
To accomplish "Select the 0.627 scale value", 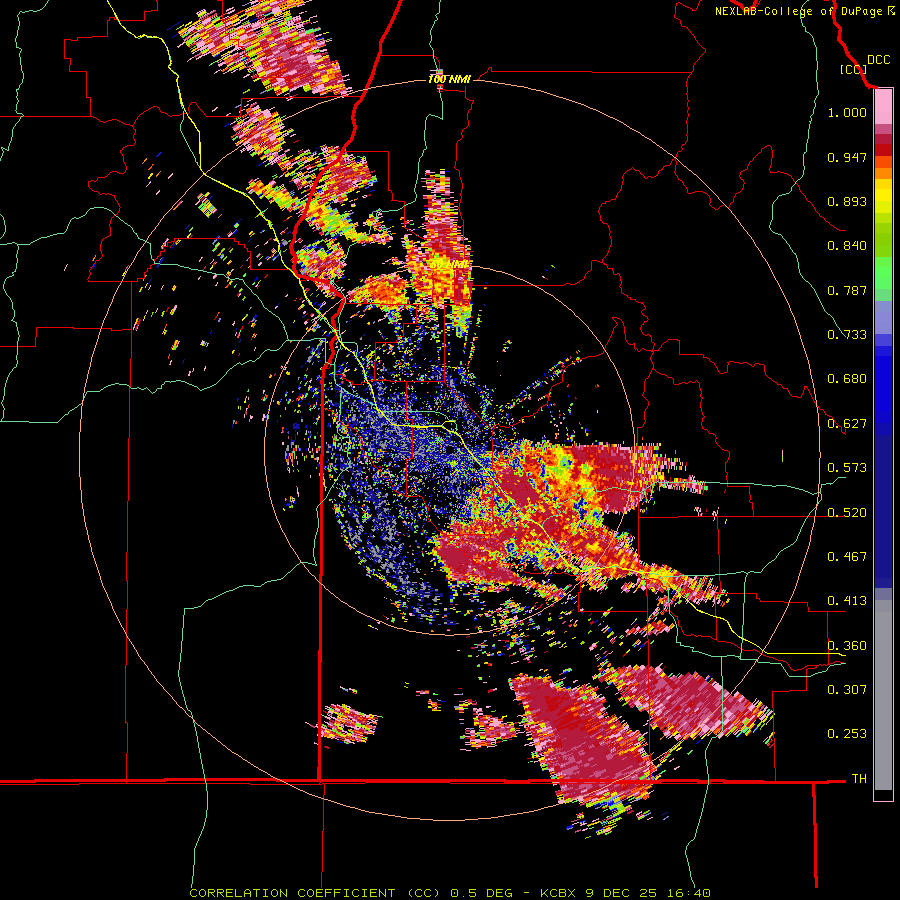I will tap(847, 424).
